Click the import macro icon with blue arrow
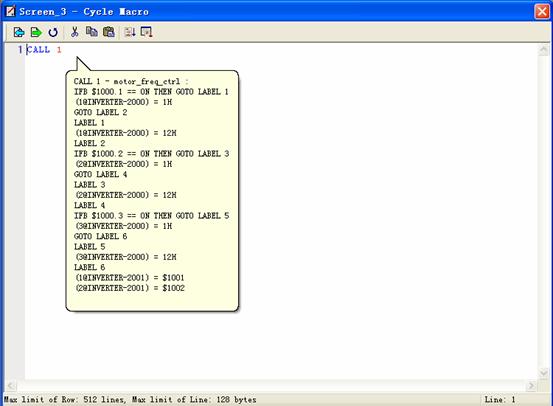The image size is (553, 406). coord(19,32)
